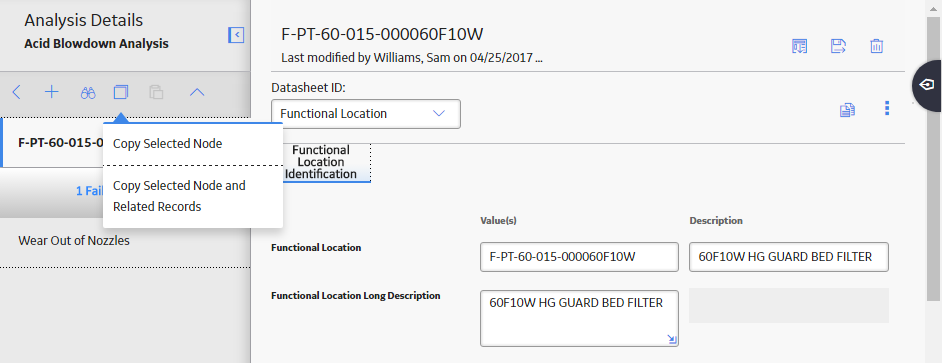Open the dark side panel tab at right edge

click(x=927, y=85)
